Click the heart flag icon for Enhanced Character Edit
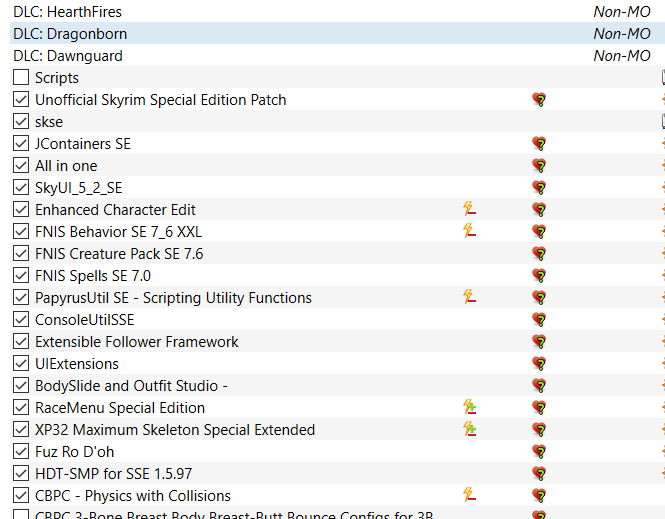This screenshot has width=665, height=519. (x=539, y=210)
